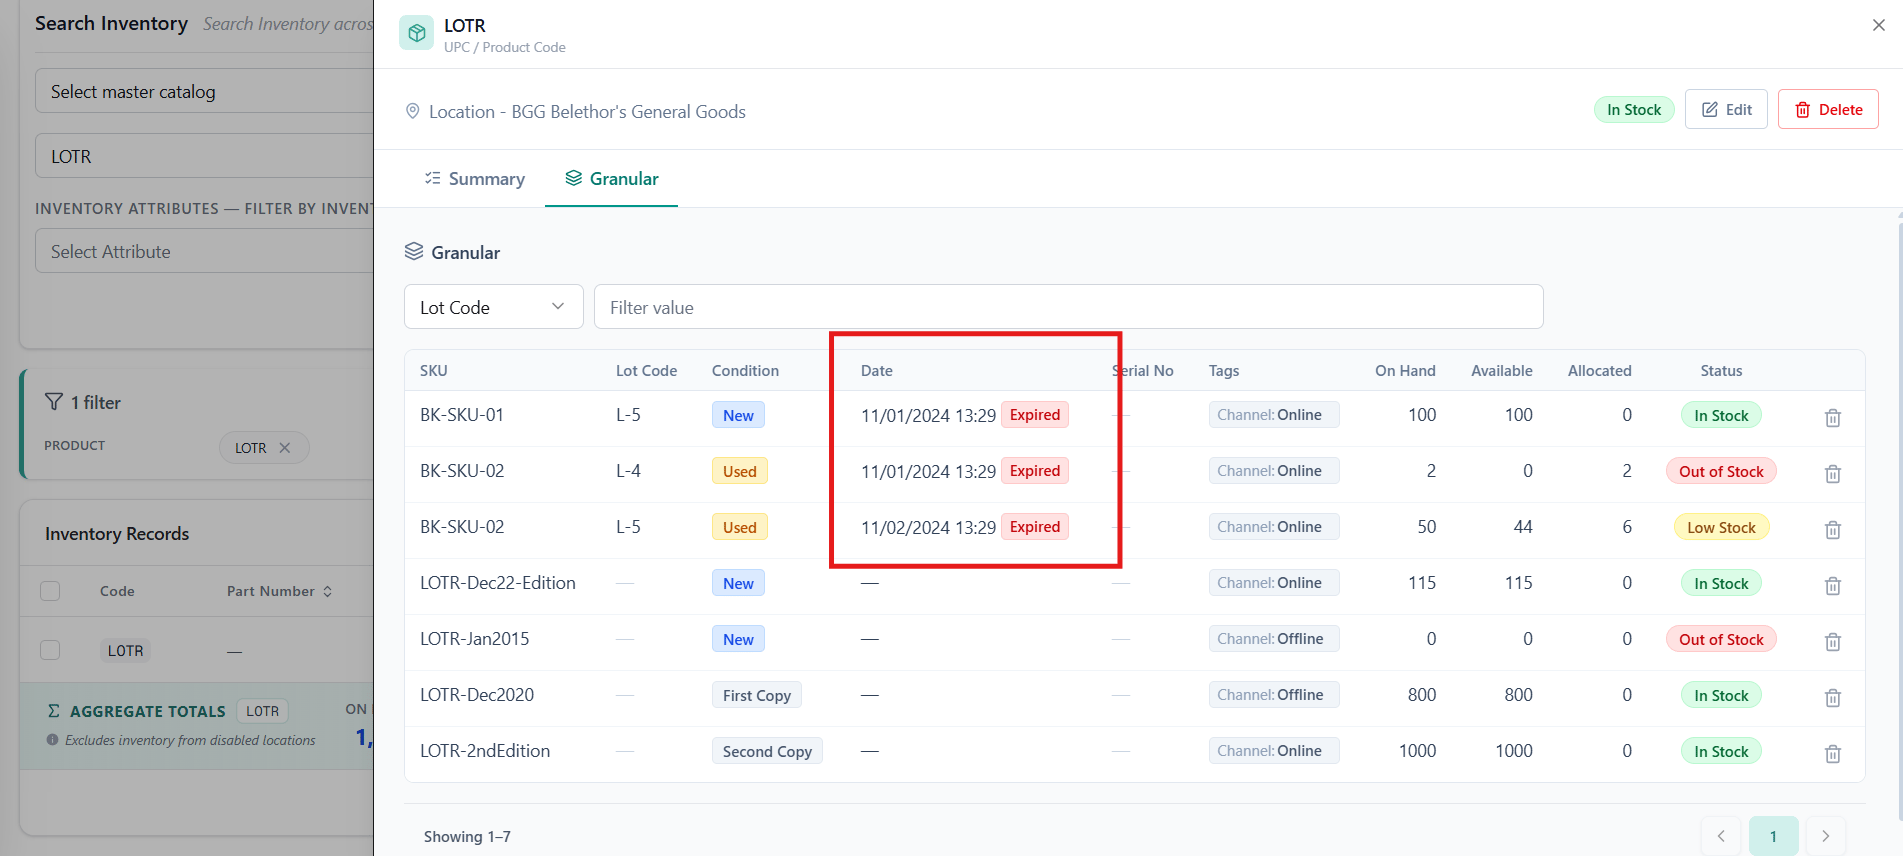The width and height of the screenshot is (1903, 856).
Task: Toggle the select-all checkbox in Inventory Records
Action: pos(50,591)
